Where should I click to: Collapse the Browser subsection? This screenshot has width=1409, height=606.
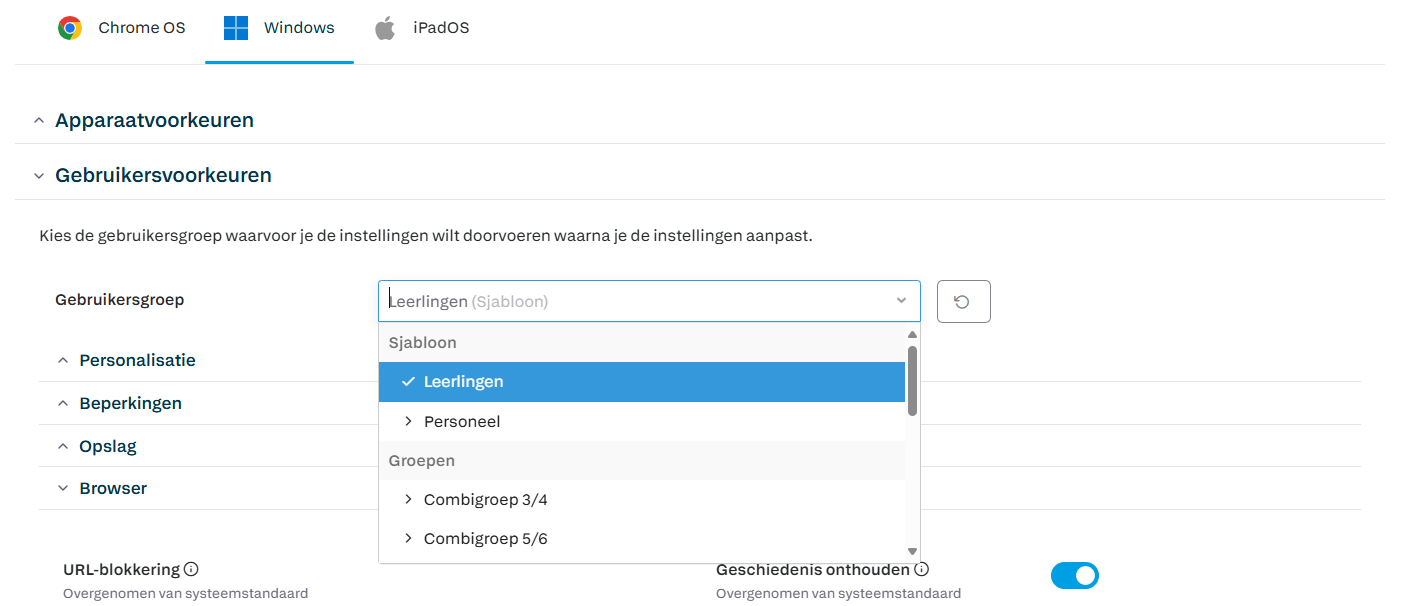(x=63, y=489)
